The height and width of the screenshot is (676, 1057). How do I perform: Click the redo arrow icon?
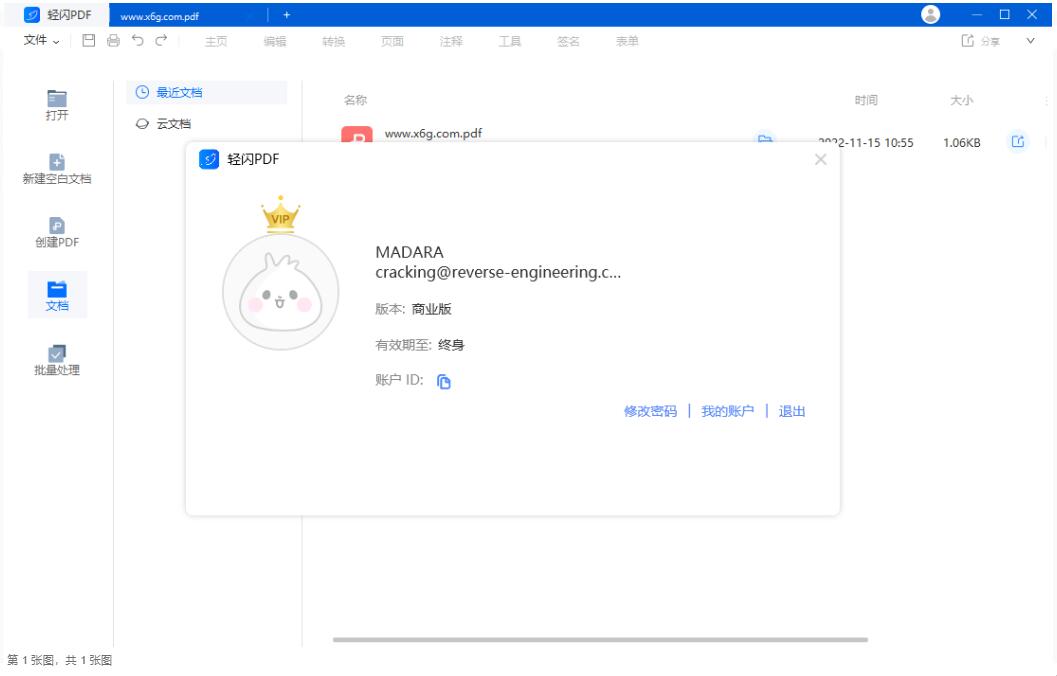tap(160, 41)
